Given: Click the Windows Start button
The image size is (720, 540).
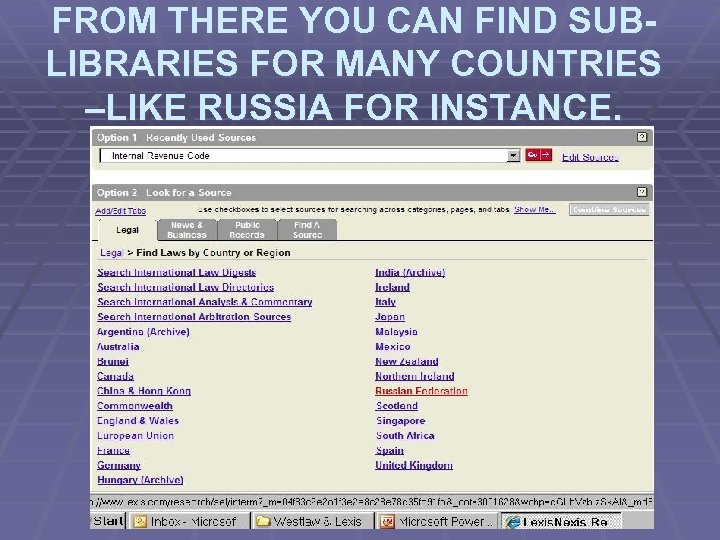Looking at the screenshot, I should click(108, 521).
